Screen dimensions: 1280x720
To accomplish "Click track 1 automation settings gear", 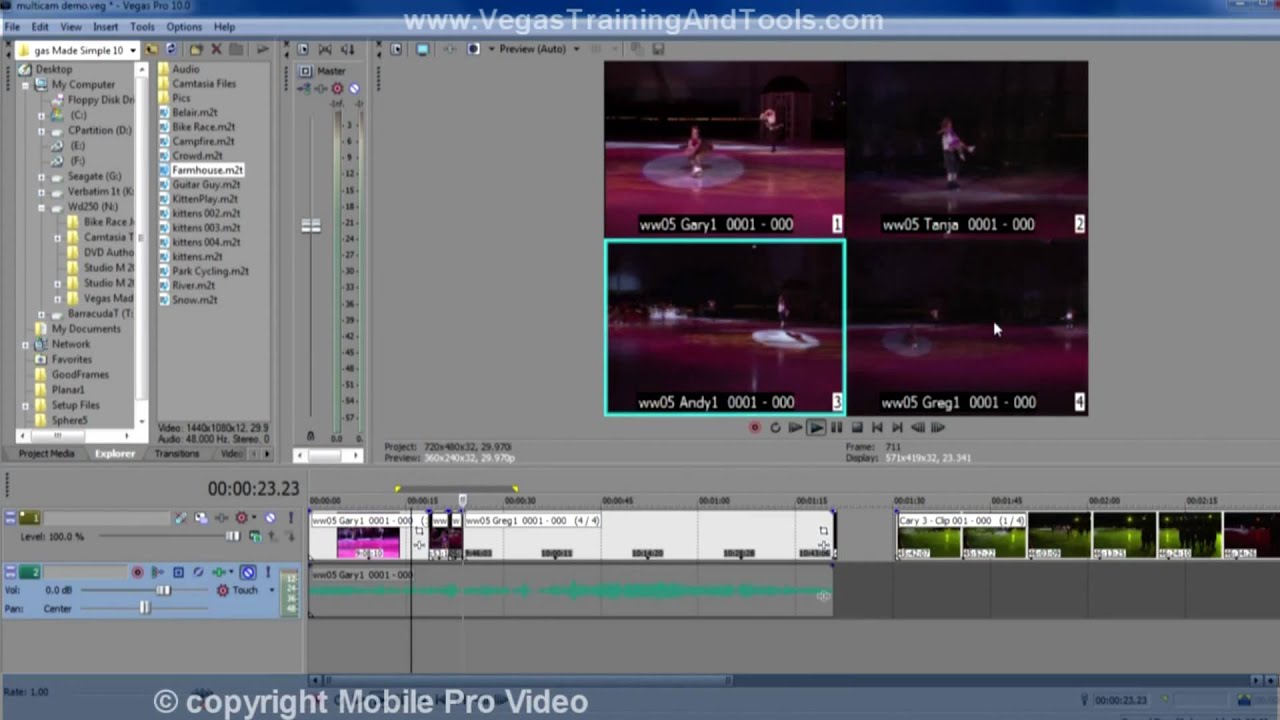I will point(241,517).
